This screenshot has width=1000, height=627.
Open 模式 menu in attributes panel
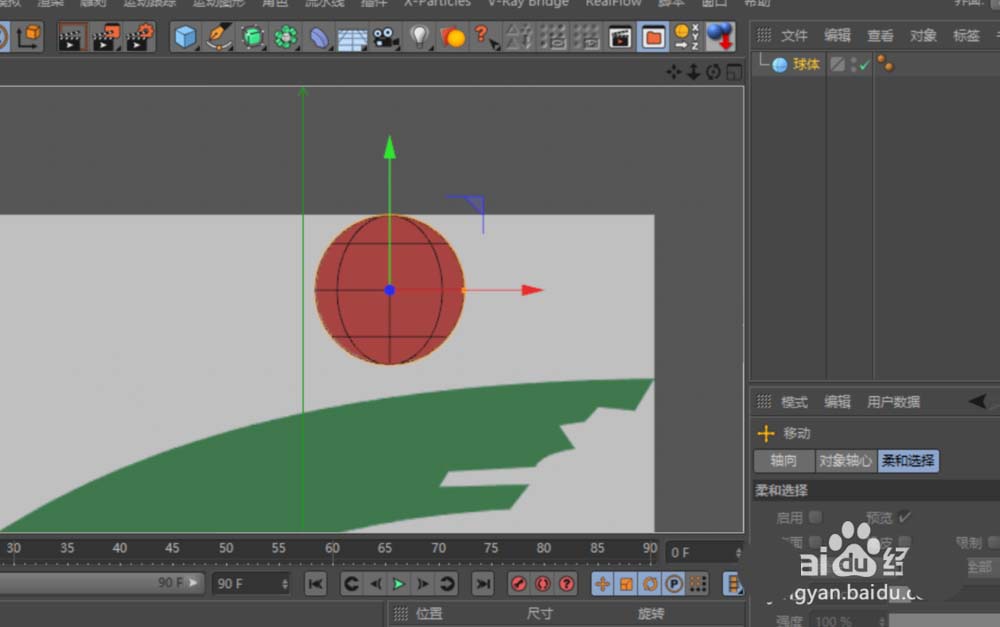pos(794,402)
